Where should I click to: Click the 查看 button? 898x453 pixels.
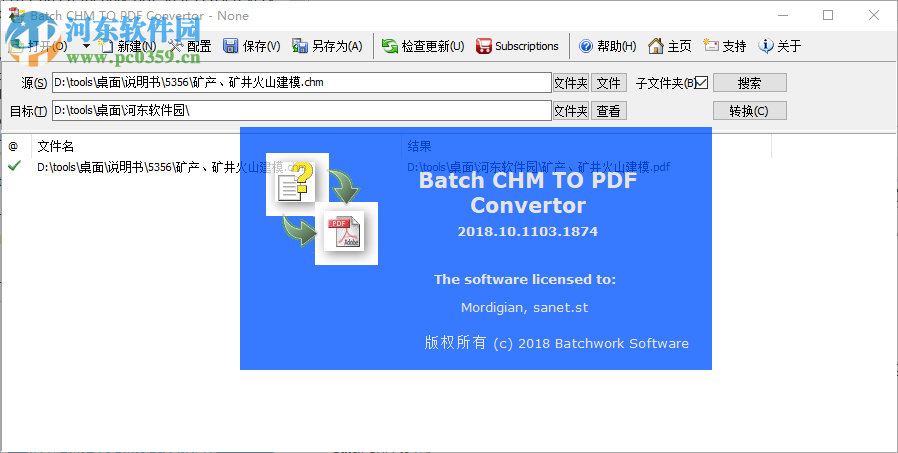click(x=608, y=111)
